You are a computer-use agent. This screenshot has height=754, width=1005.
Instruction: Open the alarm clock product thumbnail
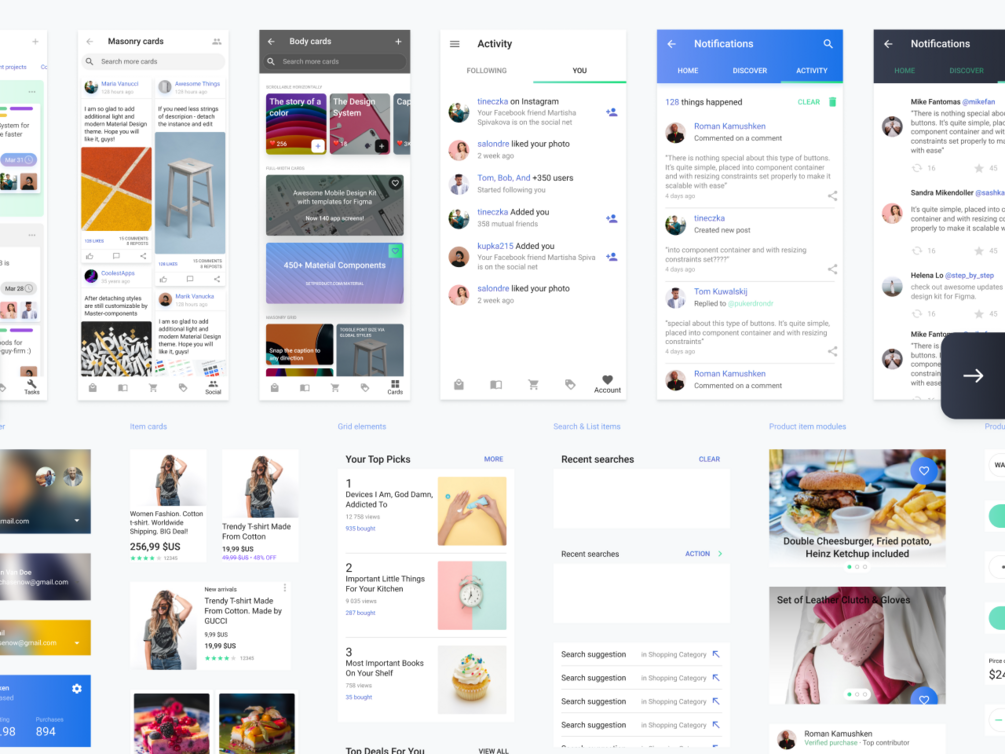coord(472,595)
